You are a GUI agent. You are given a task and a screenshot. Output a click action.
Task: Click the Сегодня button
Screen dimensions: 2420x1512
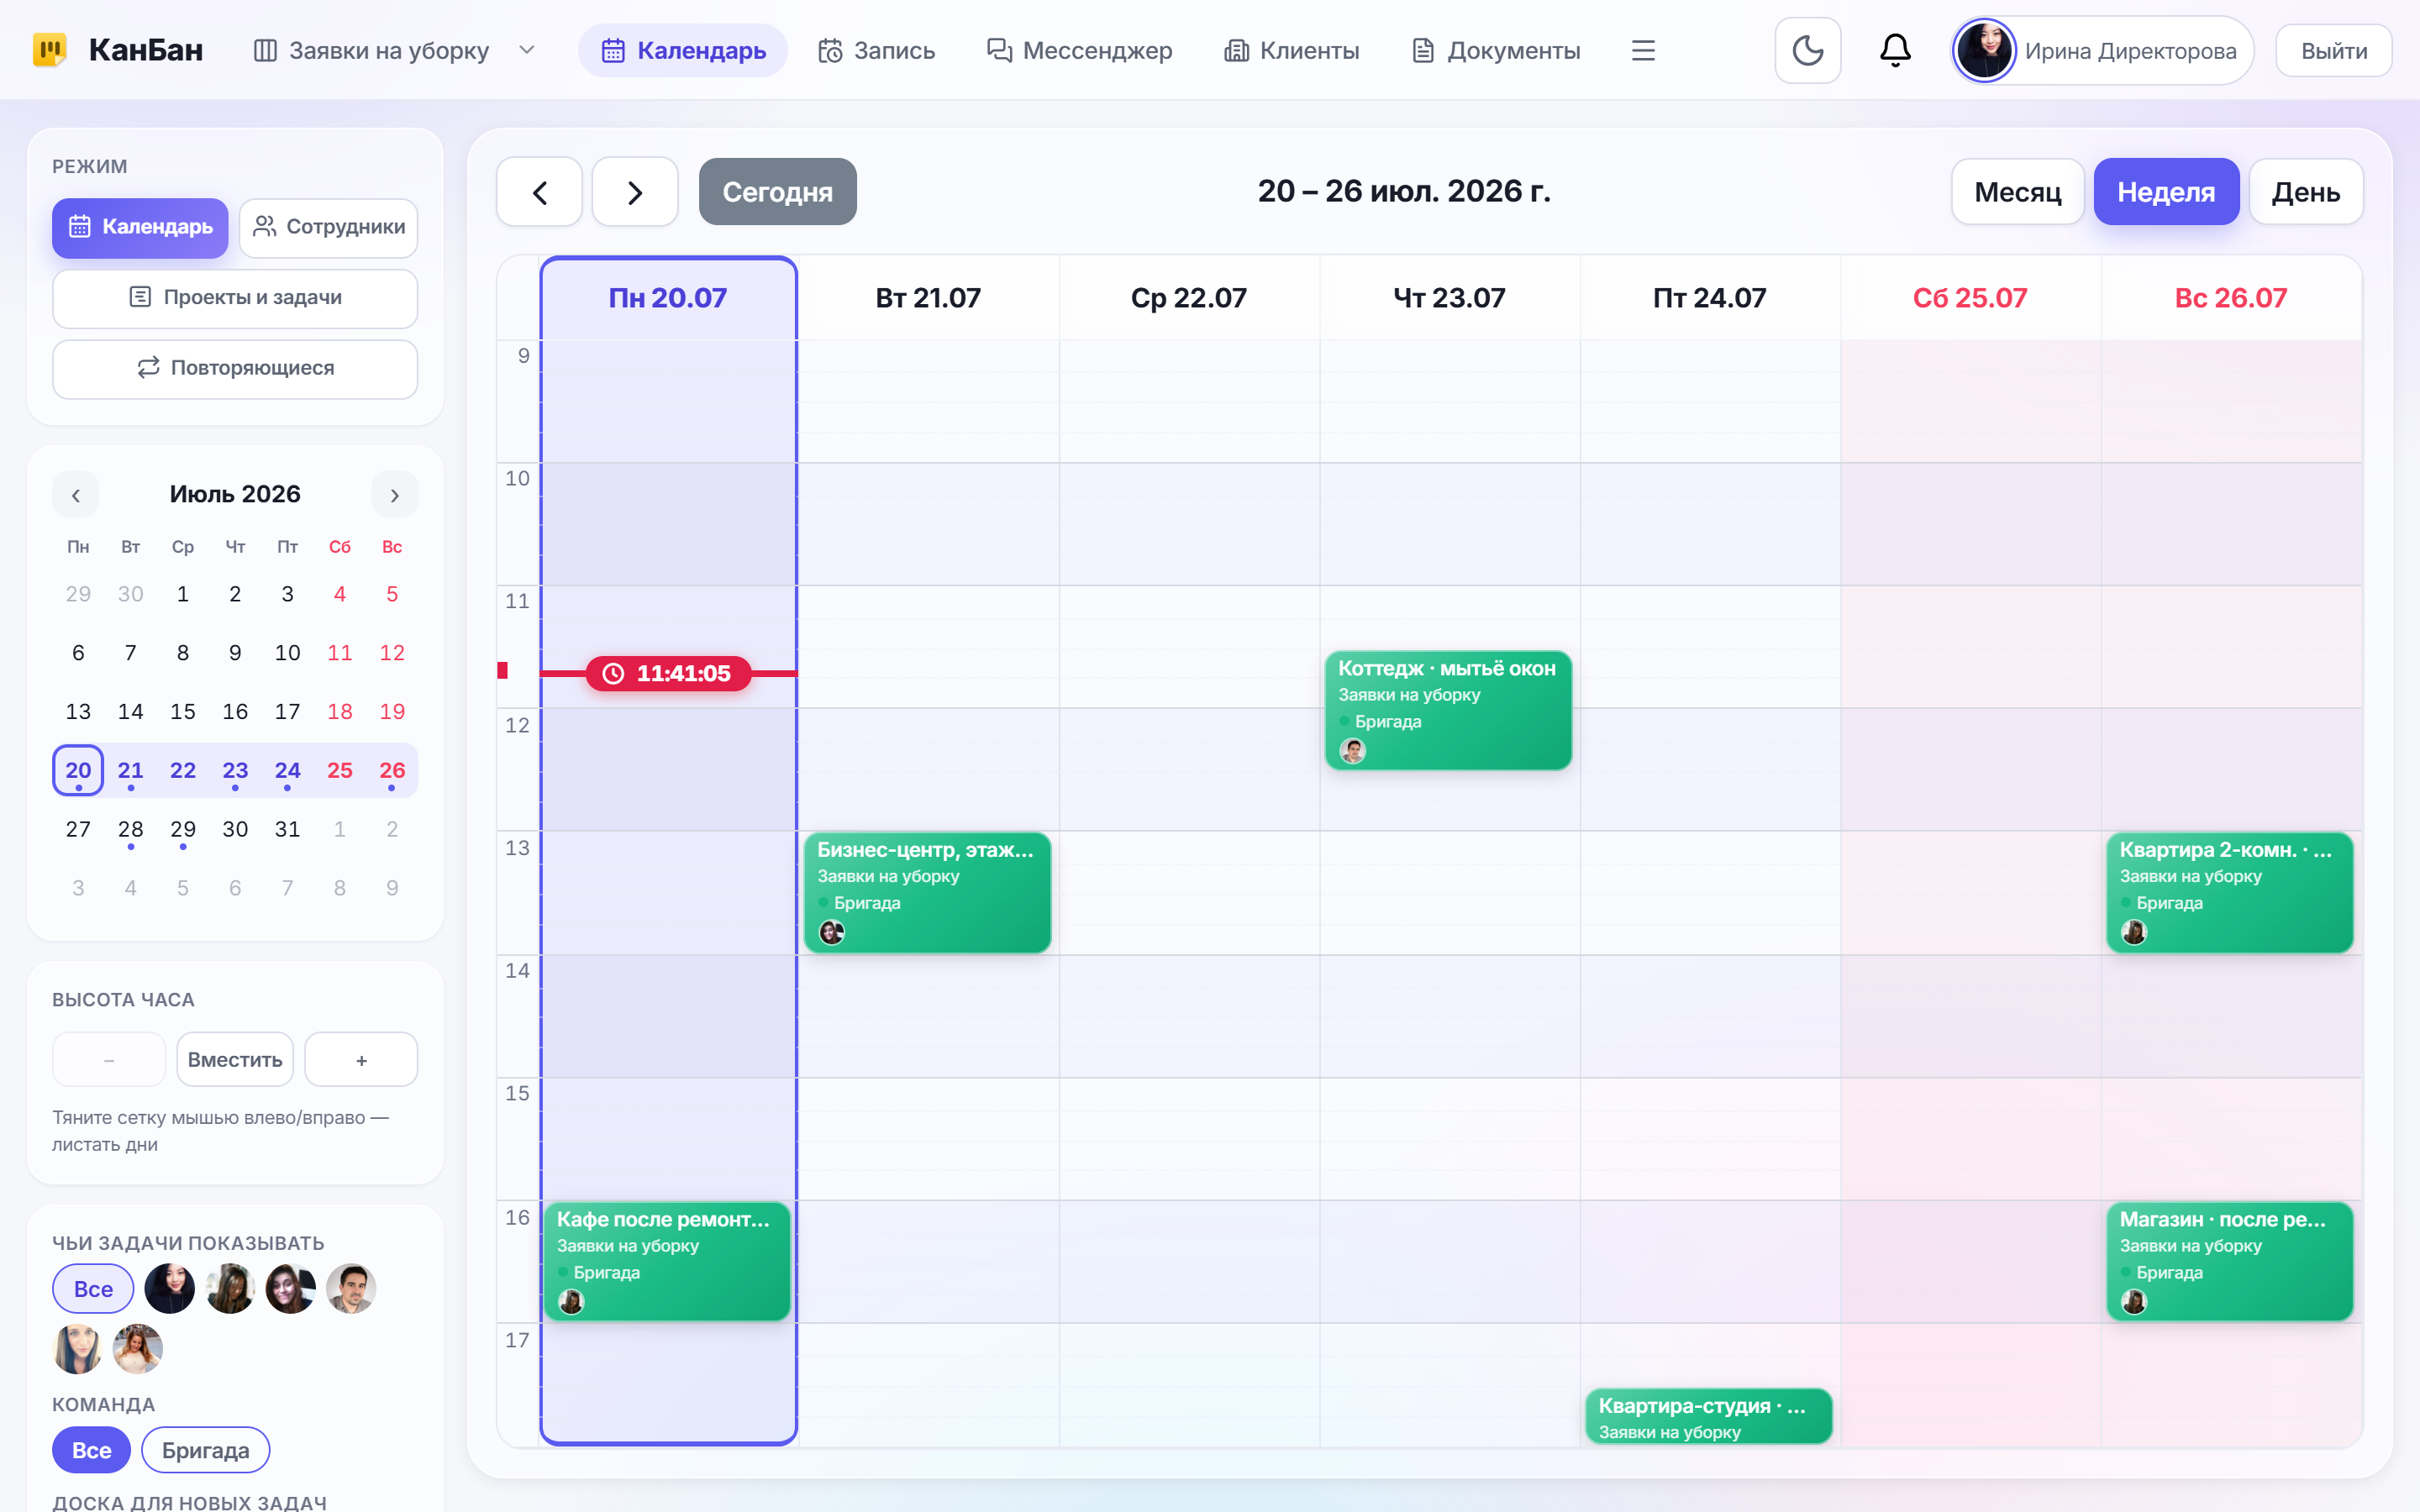[x=777, y=192]
